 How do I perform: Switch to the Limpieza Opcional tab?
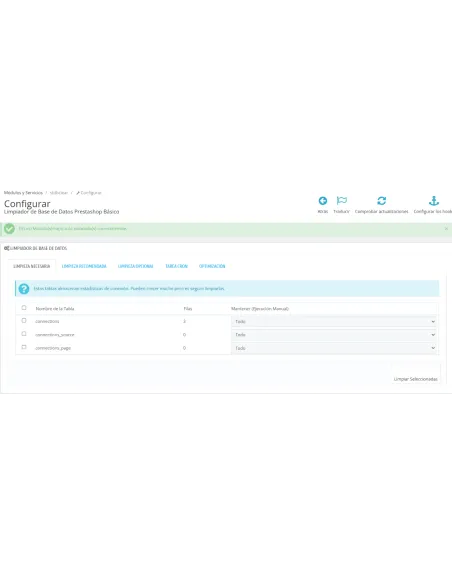(x=136, y=266)
